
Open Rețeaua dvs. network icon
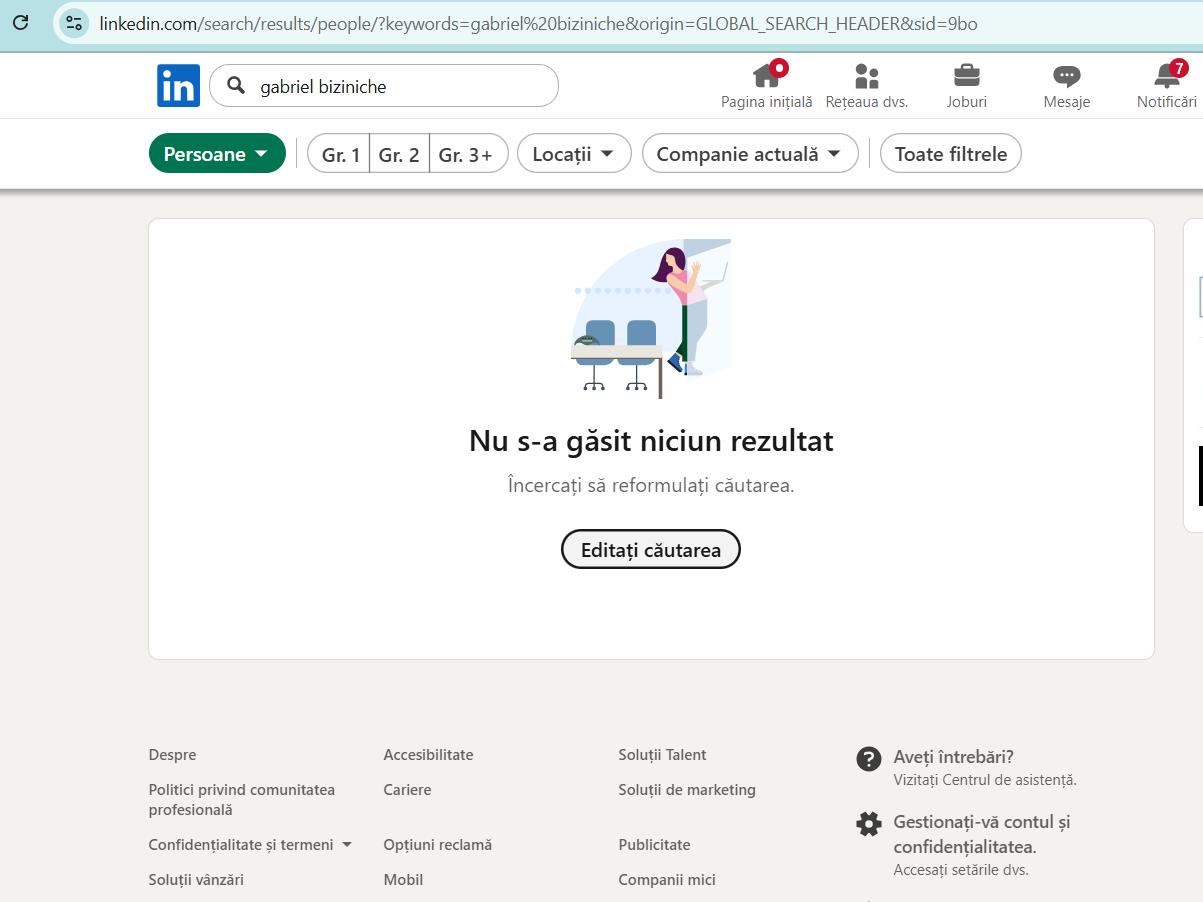(866, 76)
